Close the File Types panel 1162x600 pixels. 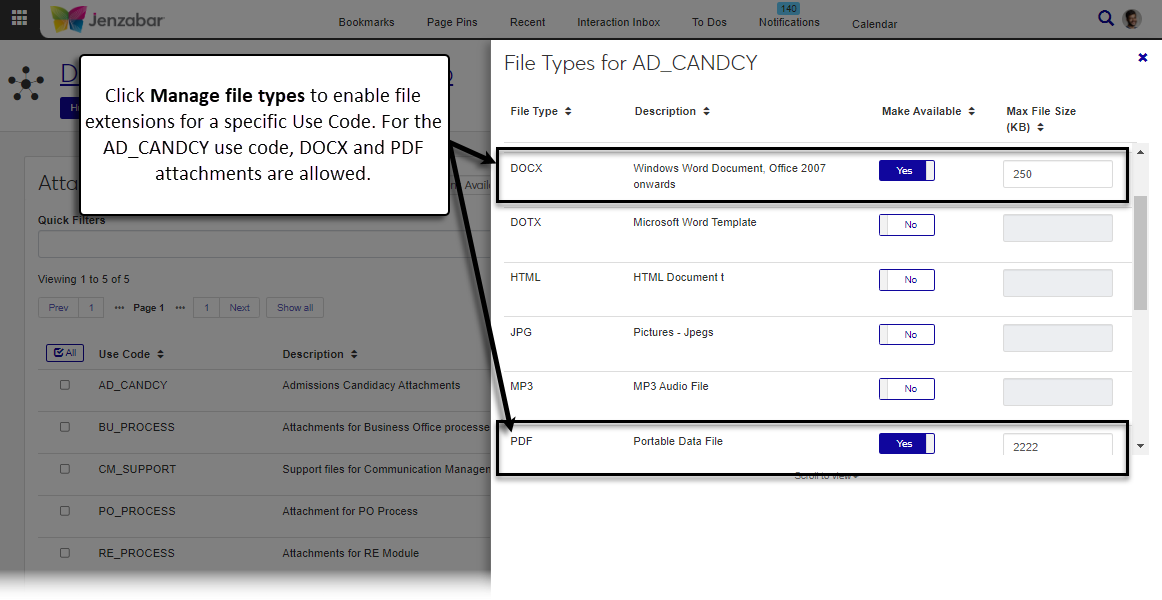coord(1143,58)
